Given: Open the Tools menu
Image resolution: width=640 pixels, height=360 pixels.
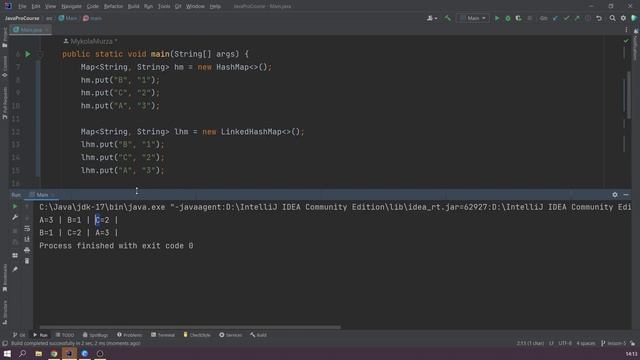Looking at the screenshot, I should [x=164, y=7].
